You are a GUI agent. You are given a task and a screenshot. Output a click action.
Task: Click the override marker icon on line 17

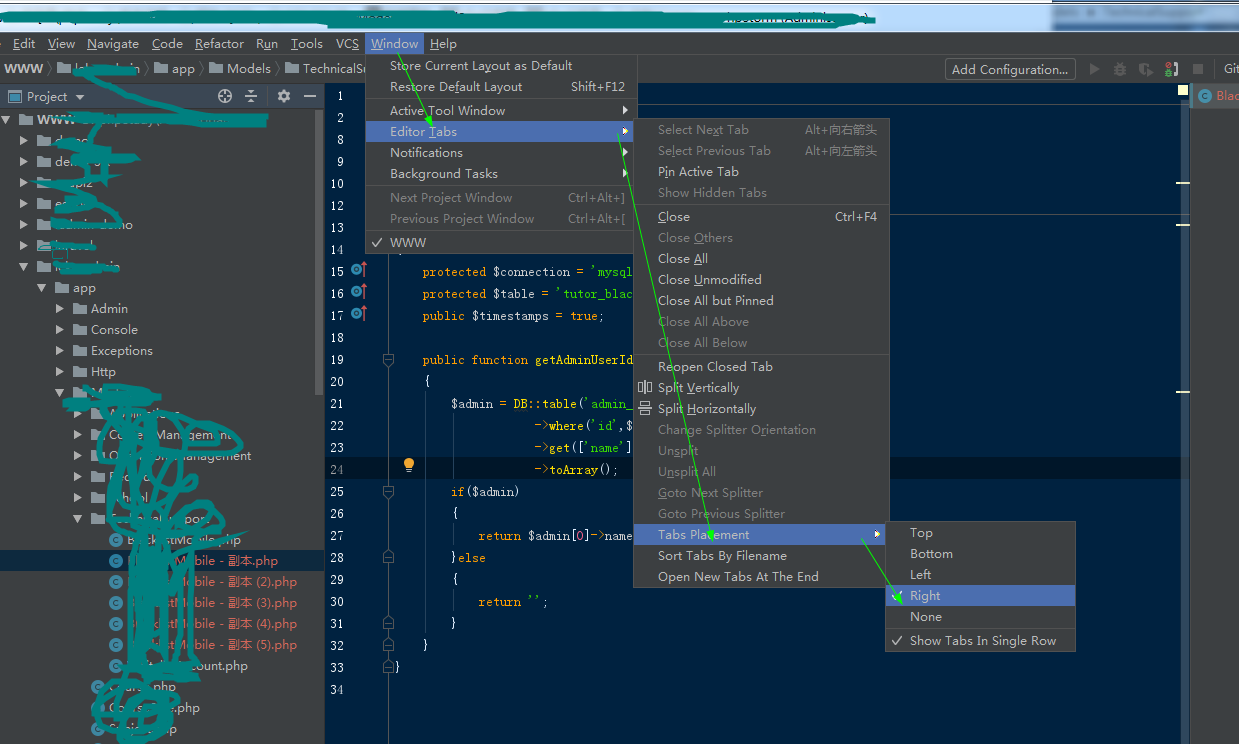359,314
